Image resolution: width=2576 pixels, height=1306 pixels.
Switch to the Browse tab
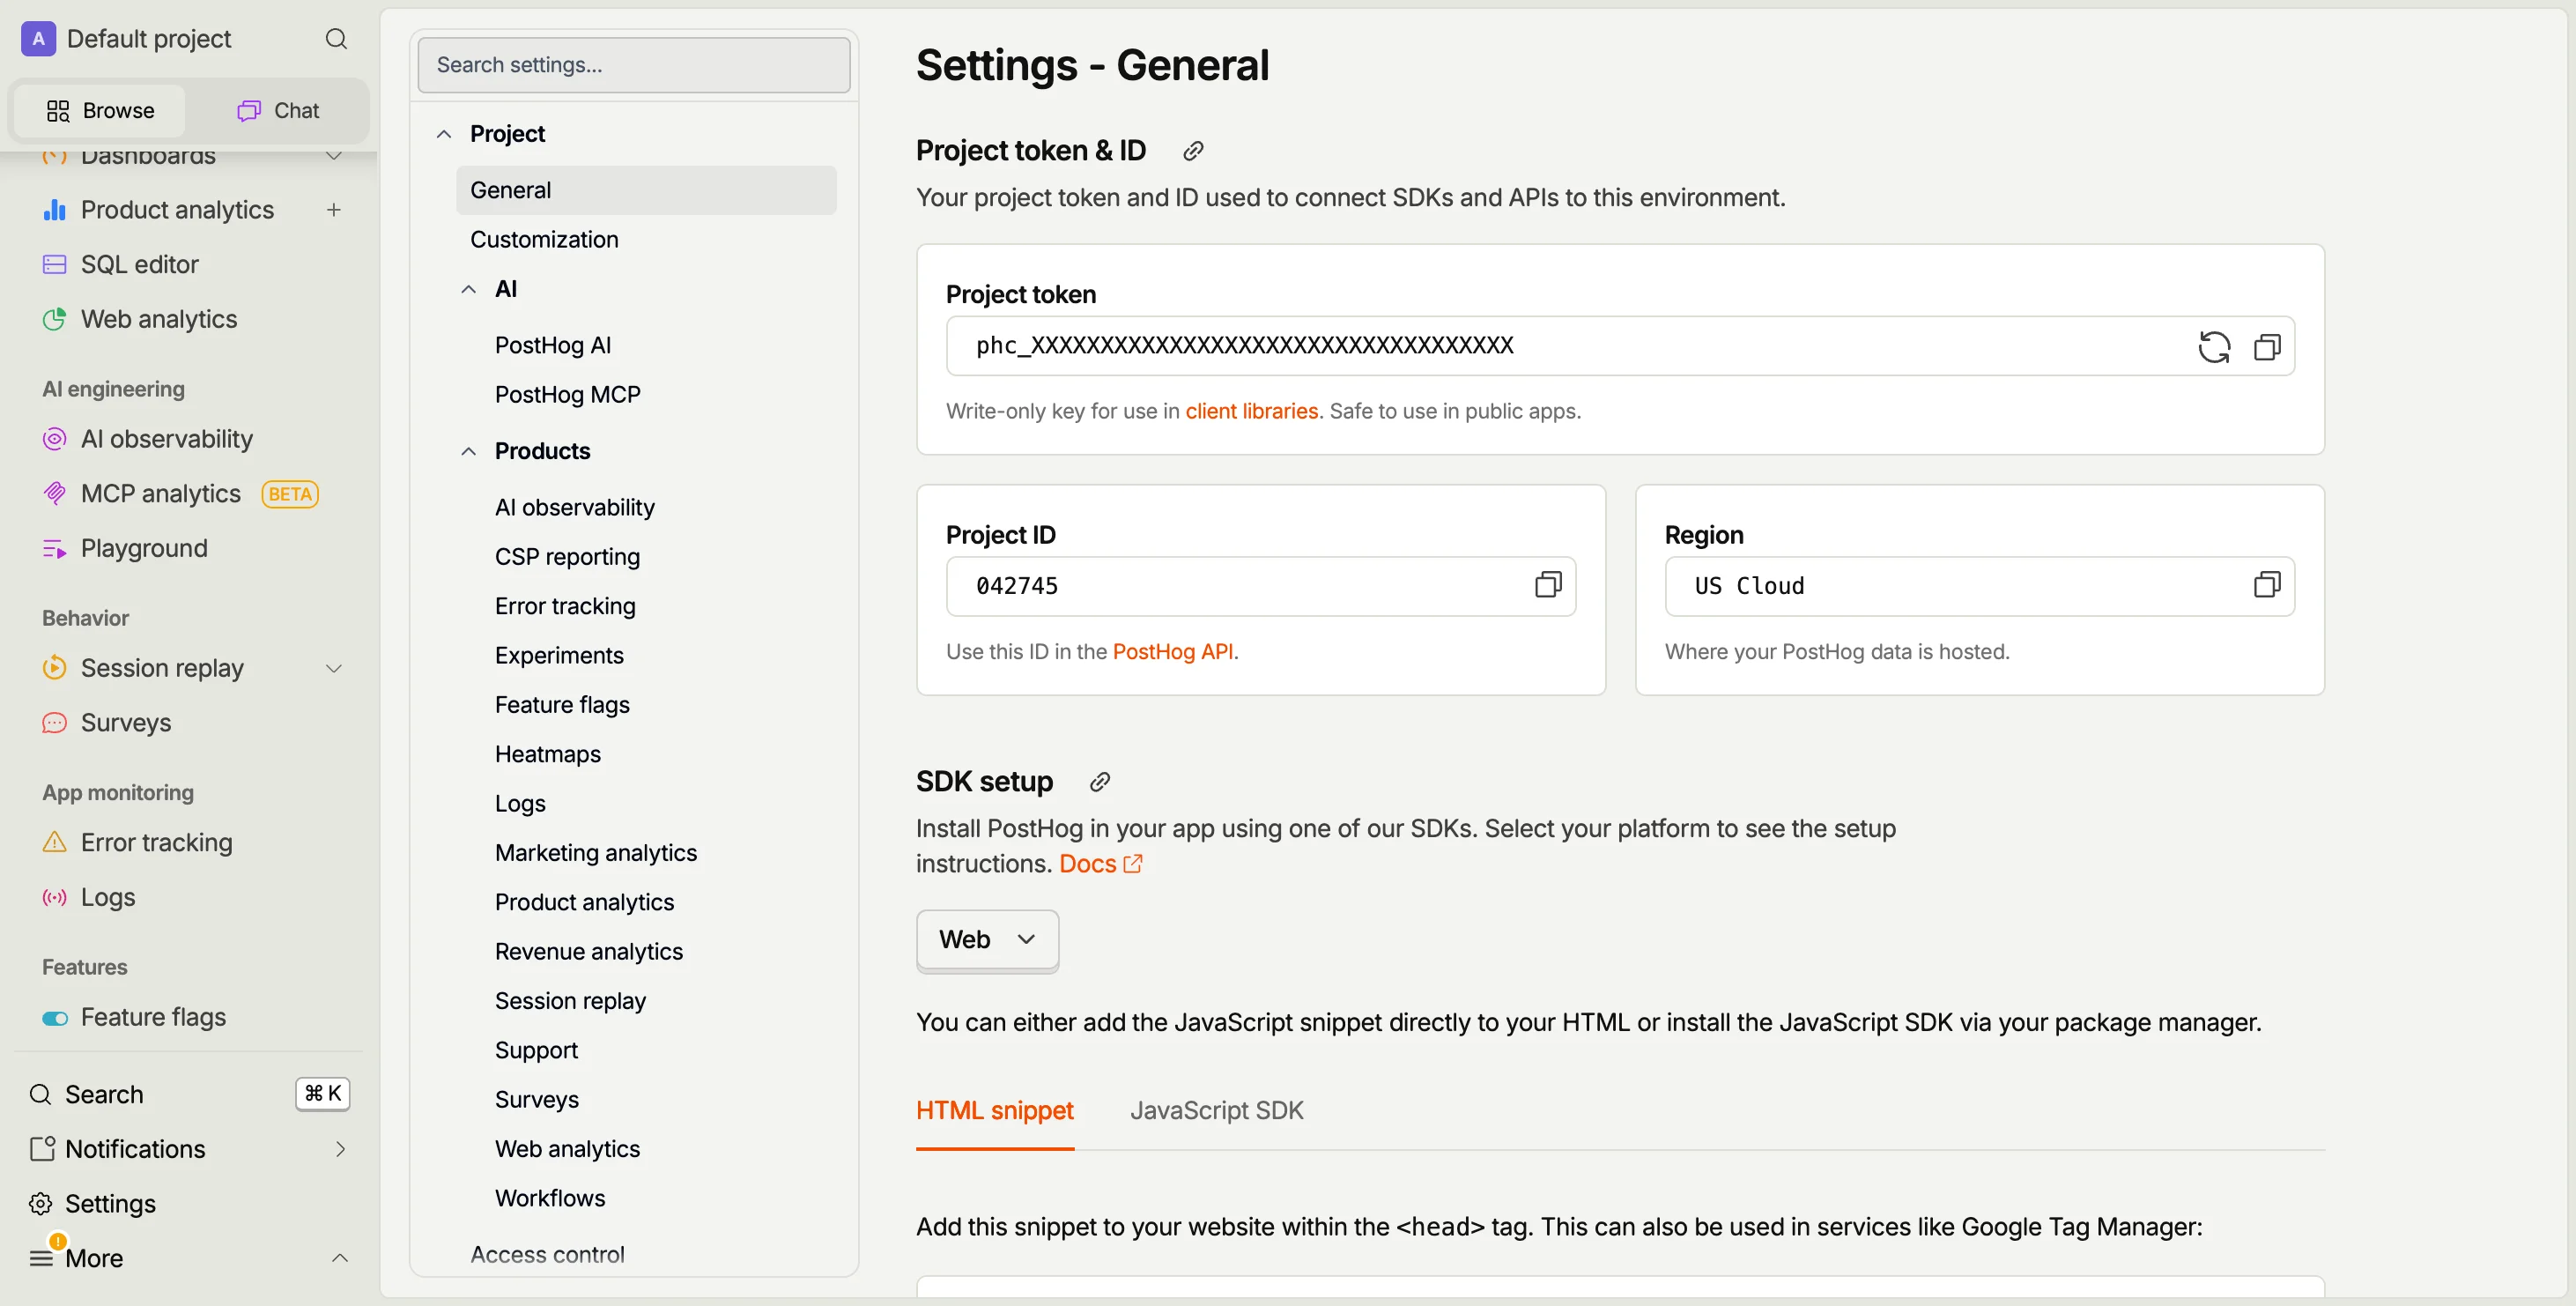coord(100,110)
